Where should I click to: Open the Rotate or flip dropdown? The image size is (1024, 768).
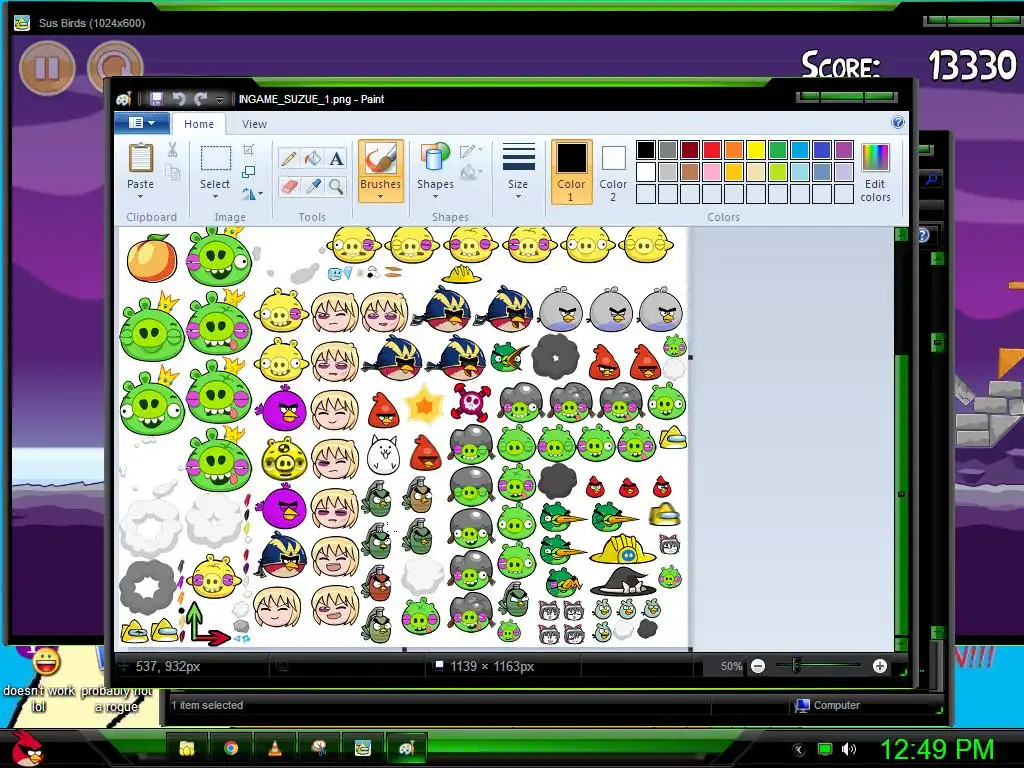[x=252, y=194]
